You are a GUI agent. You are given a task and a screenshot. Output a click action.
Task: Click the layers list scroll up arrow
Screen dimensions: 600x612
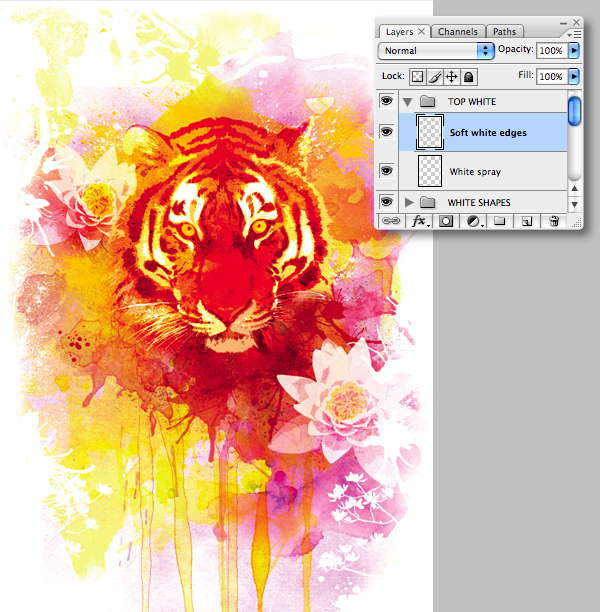tap(574, 188)
